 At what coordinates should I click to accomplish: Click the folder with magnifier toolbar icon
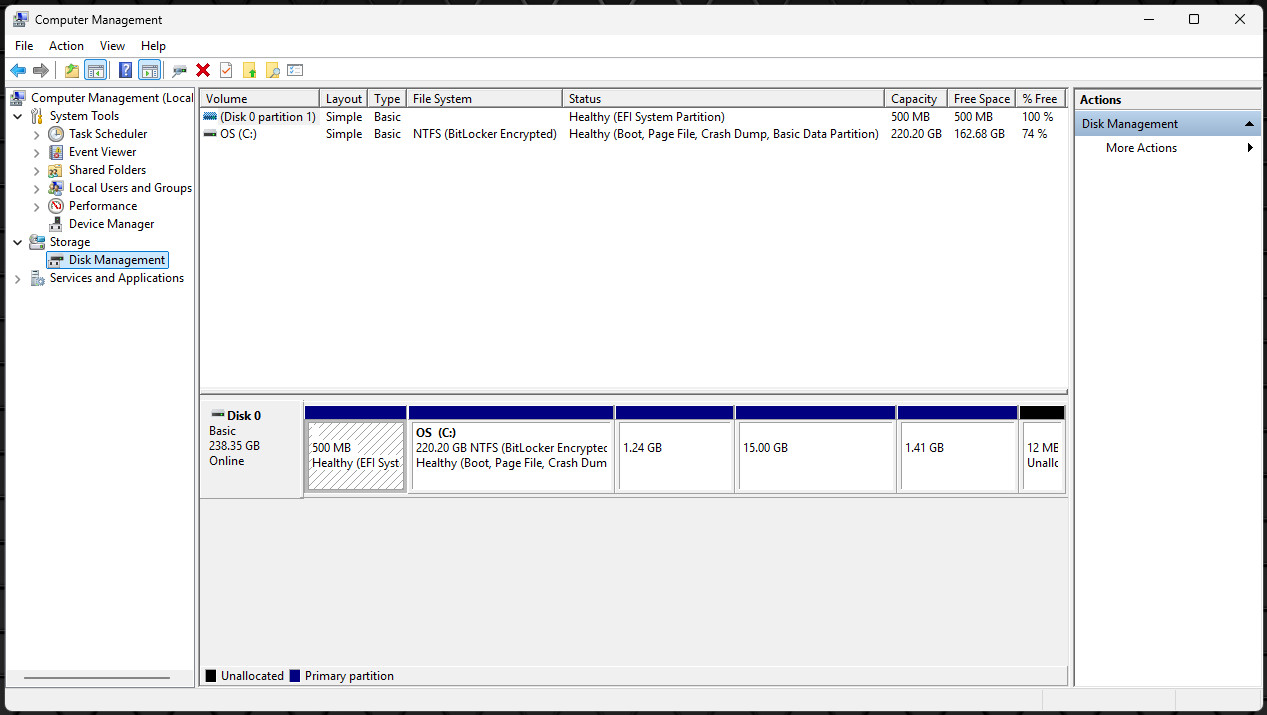click(x=272, y=70)
